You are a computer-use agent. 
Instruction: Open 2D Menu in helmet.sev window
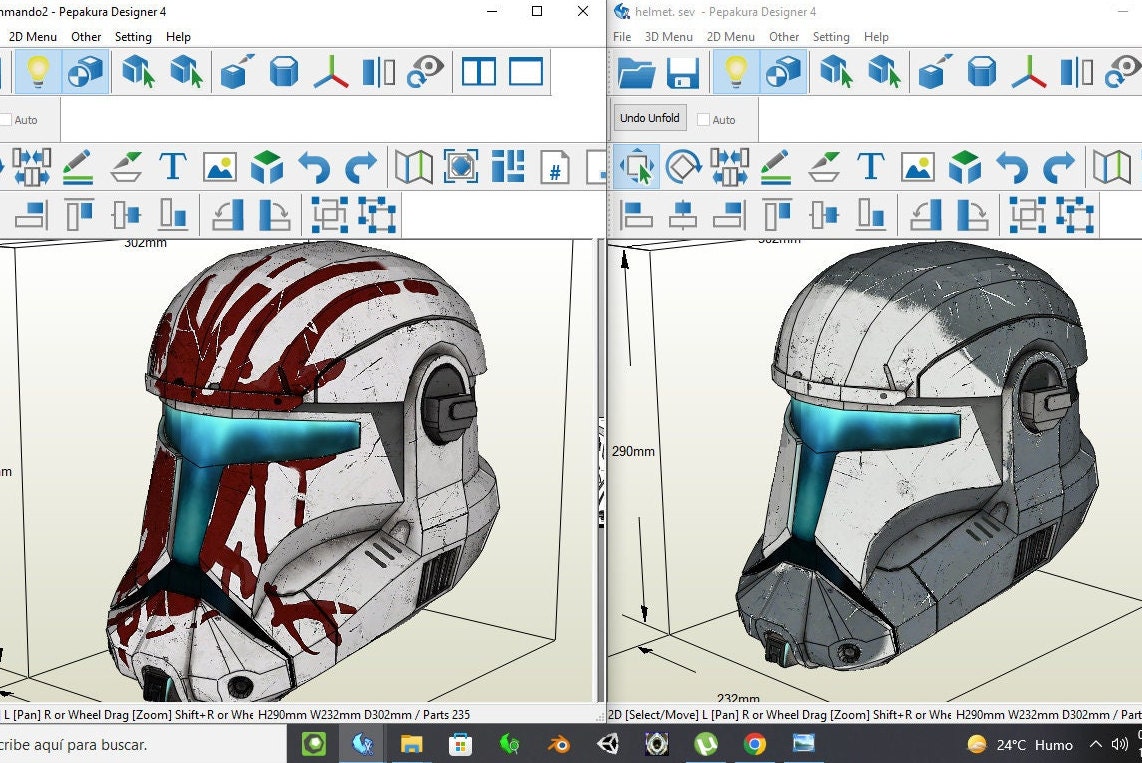(731, 36)
